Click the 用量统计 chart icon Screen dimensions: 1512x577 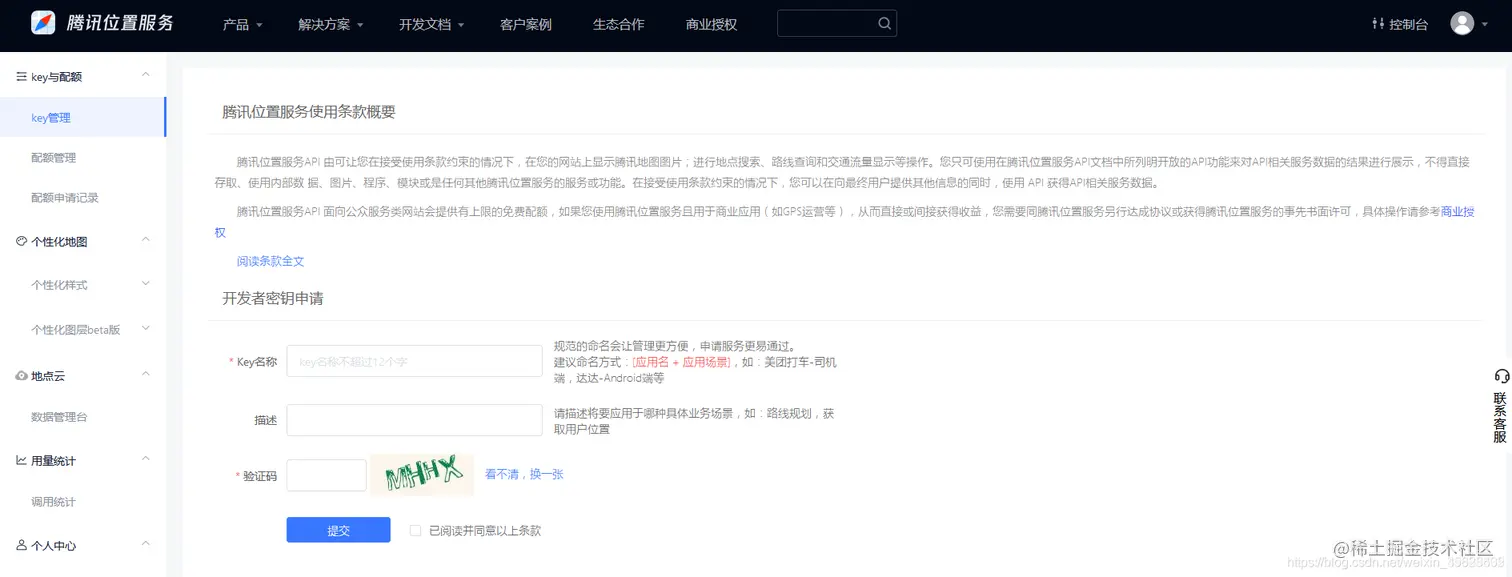(x=21, y=460)
